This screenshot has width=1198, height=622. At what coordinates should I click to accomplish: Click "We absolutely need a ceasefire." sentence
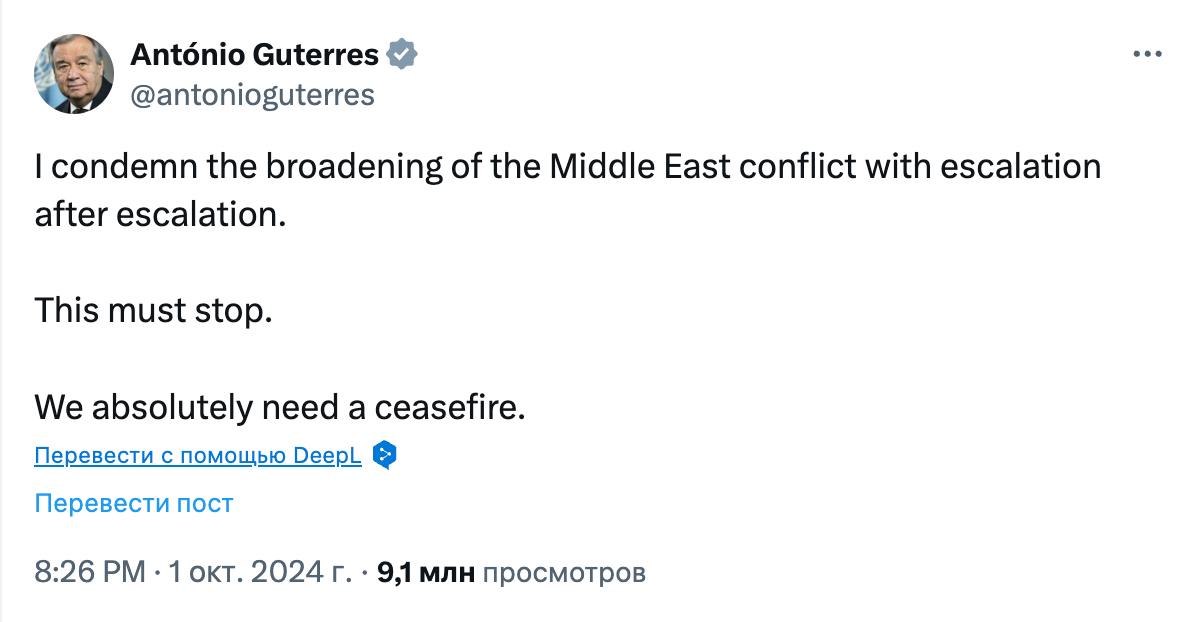(279, 407)
